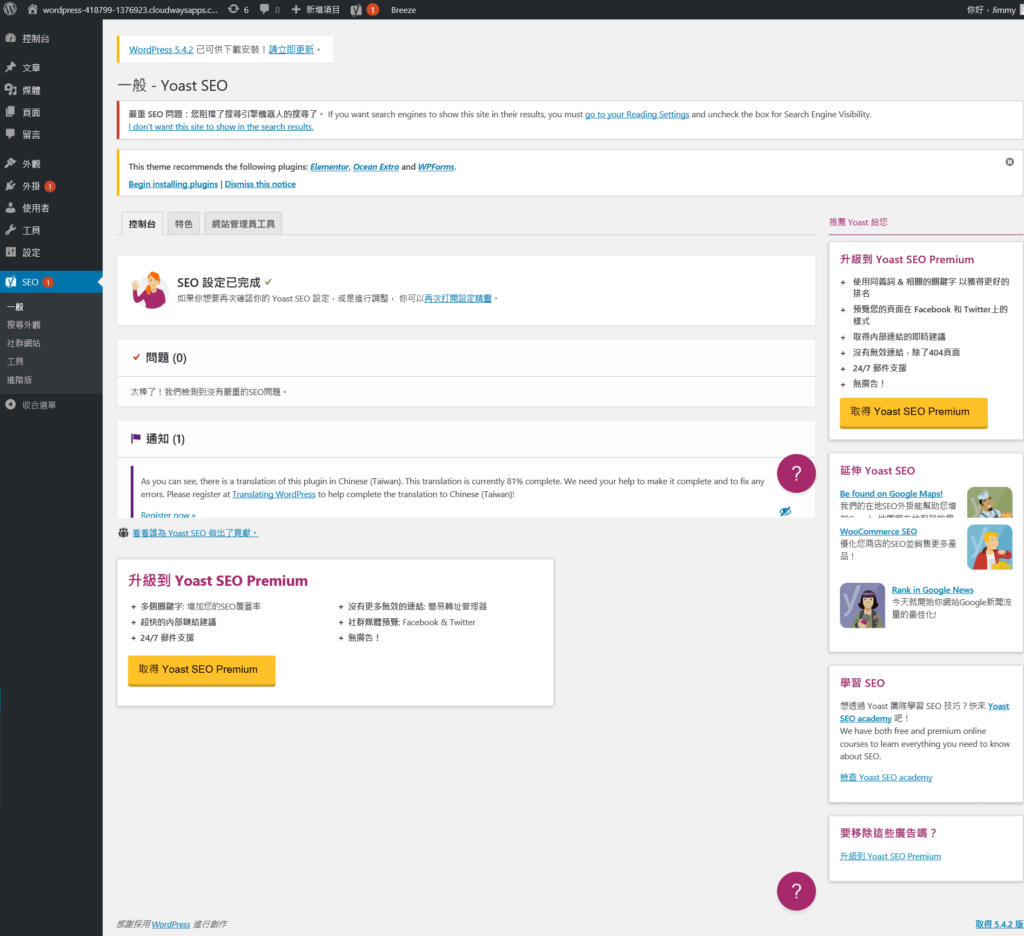1024x936 pixels.
Task: Open 一般 SEO submenu item
Action: (15, 306)
